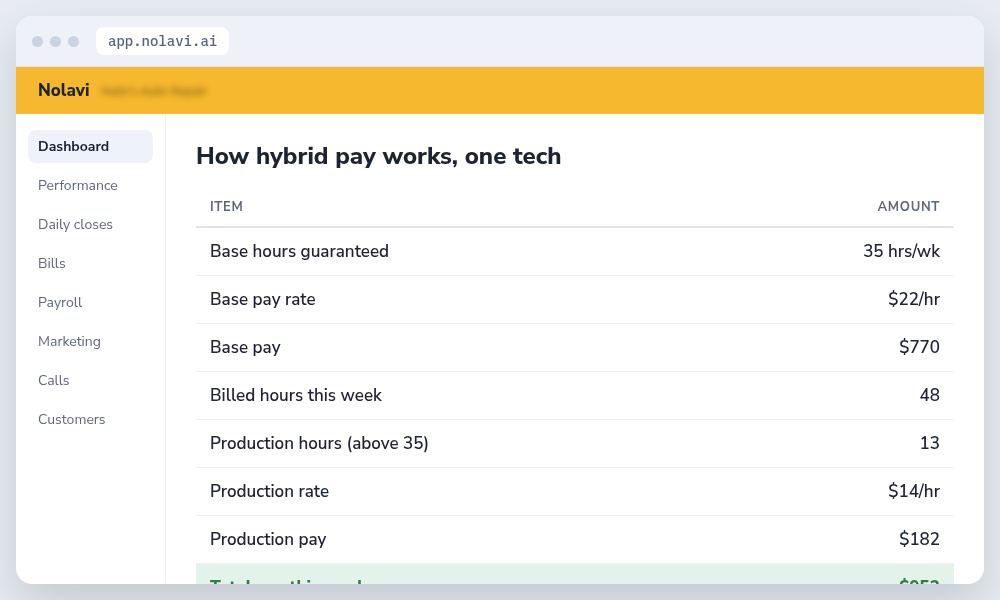Click the third window control dot
The width and height of the screenshot is (1000, 600).
73,41
